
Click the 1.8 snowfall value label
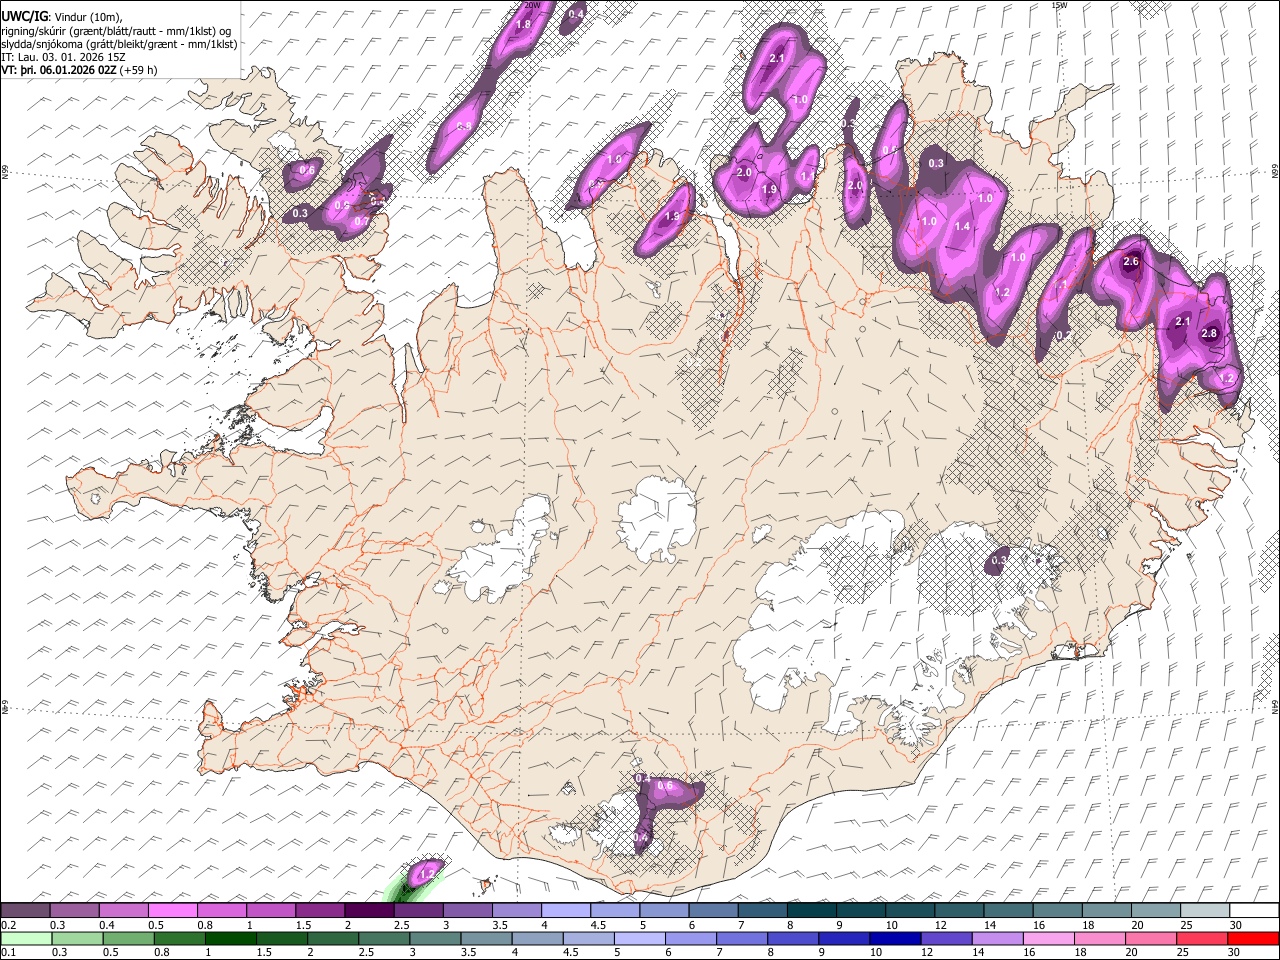(522, 25)
